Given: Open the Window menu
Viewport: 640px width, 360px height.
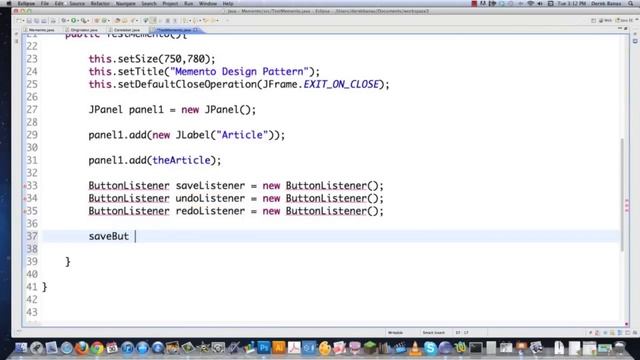Looking at the screenshot, I should [208, 4].
